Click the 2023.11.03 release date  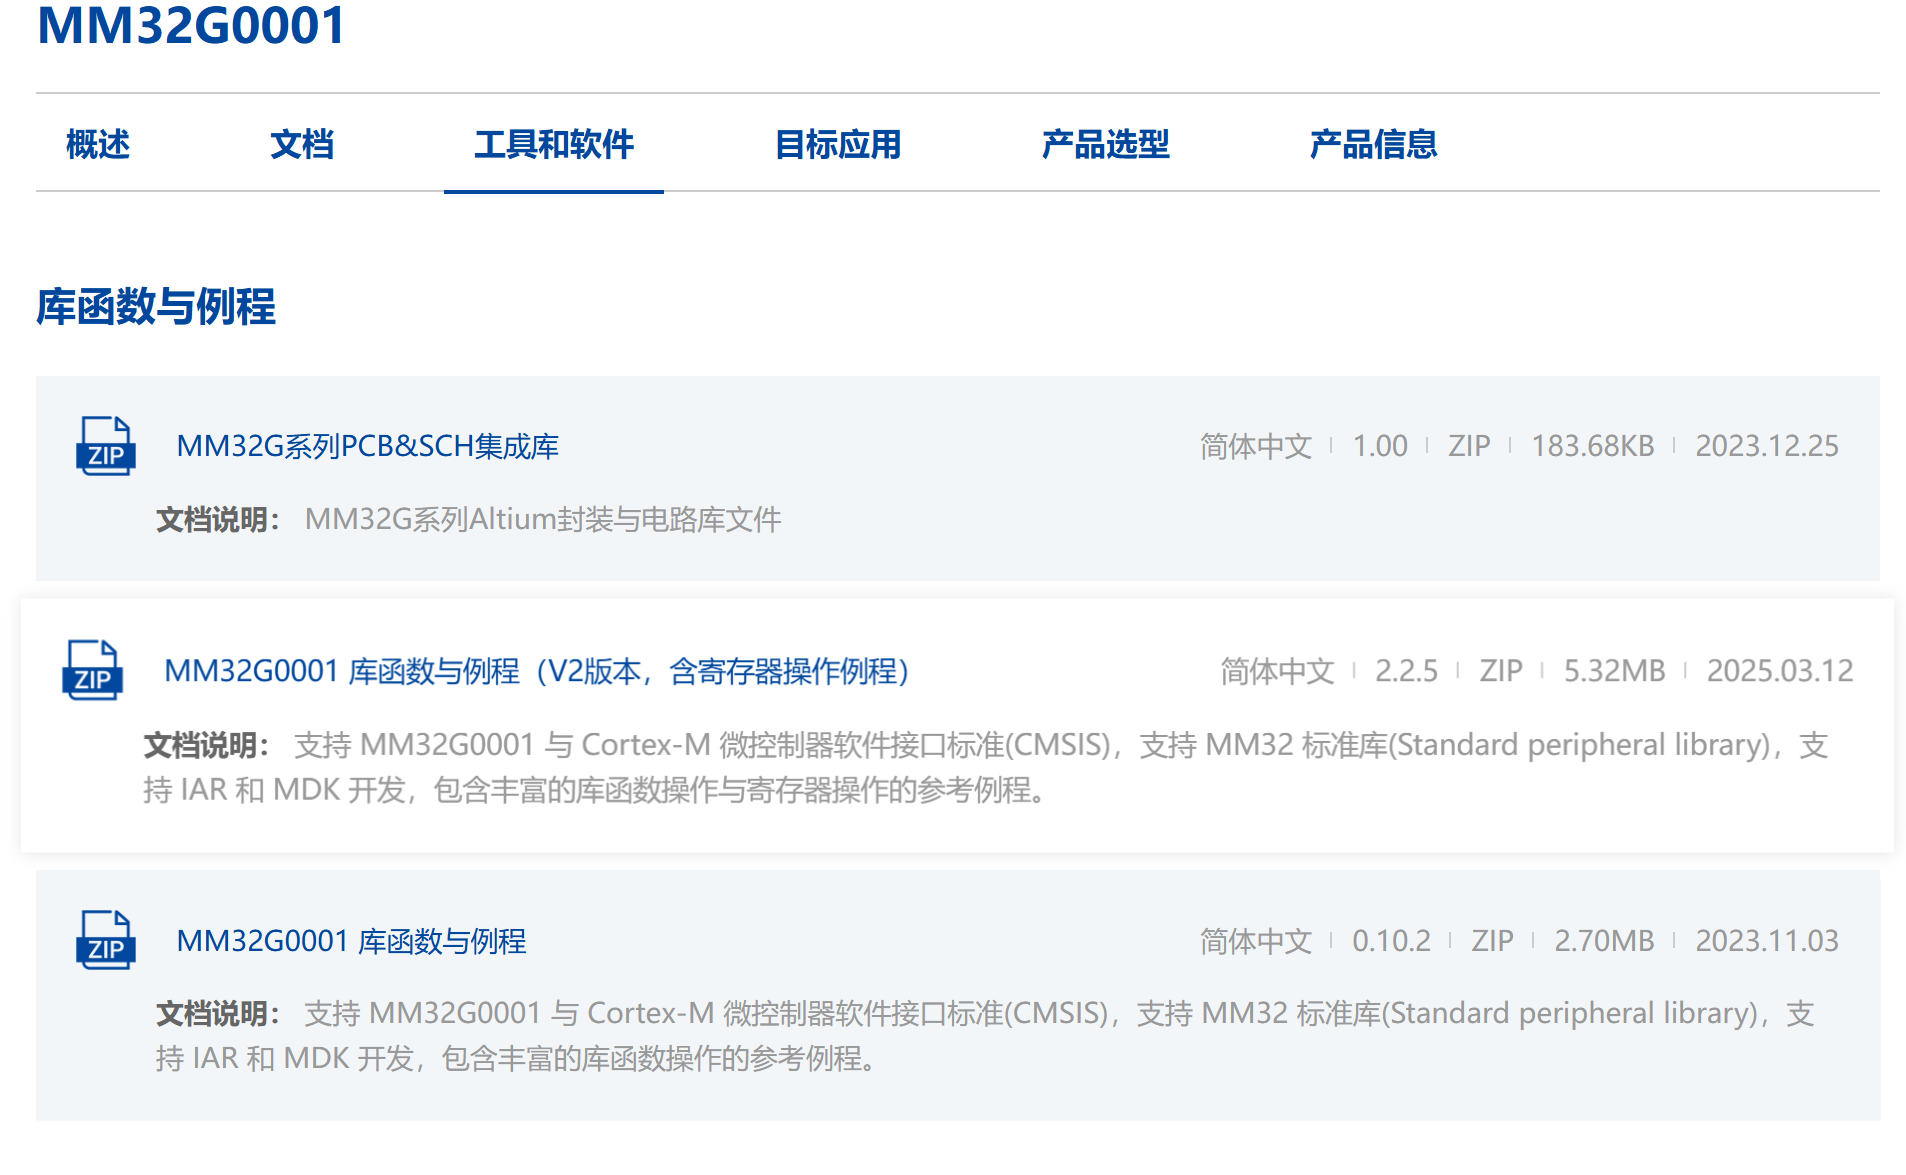tap(1766, 941)
